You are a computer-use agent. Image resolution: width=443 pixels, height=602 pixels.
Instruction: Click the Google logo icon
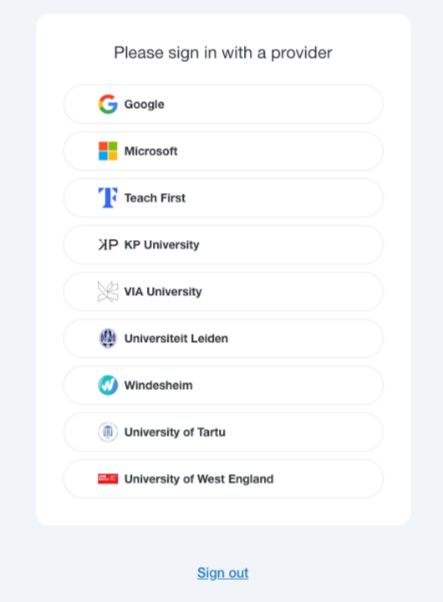[108, 104]
